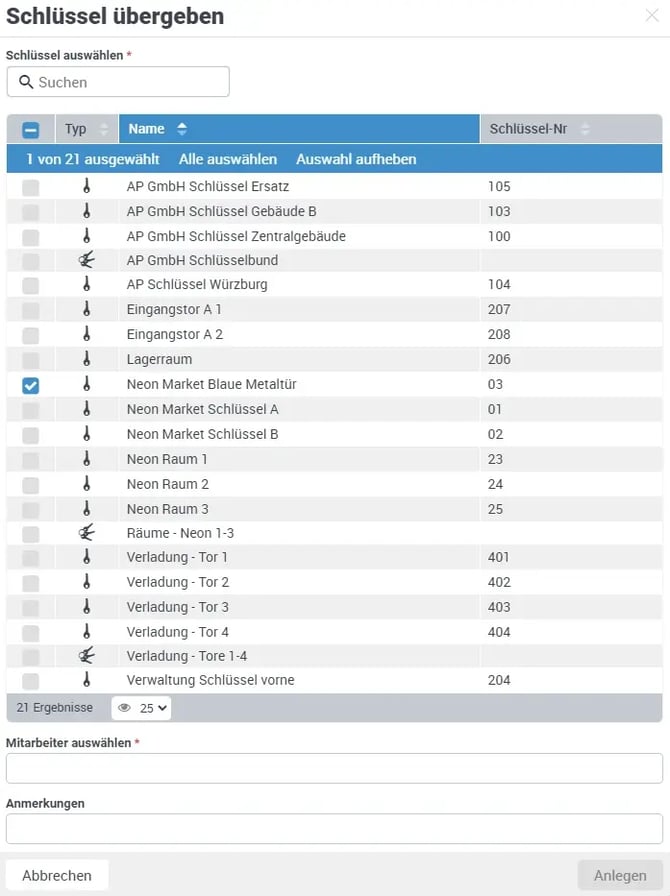The image size is (670, 896).
Task: Click key icon for Verladung - Tor 4
Action: click(86, 631)
